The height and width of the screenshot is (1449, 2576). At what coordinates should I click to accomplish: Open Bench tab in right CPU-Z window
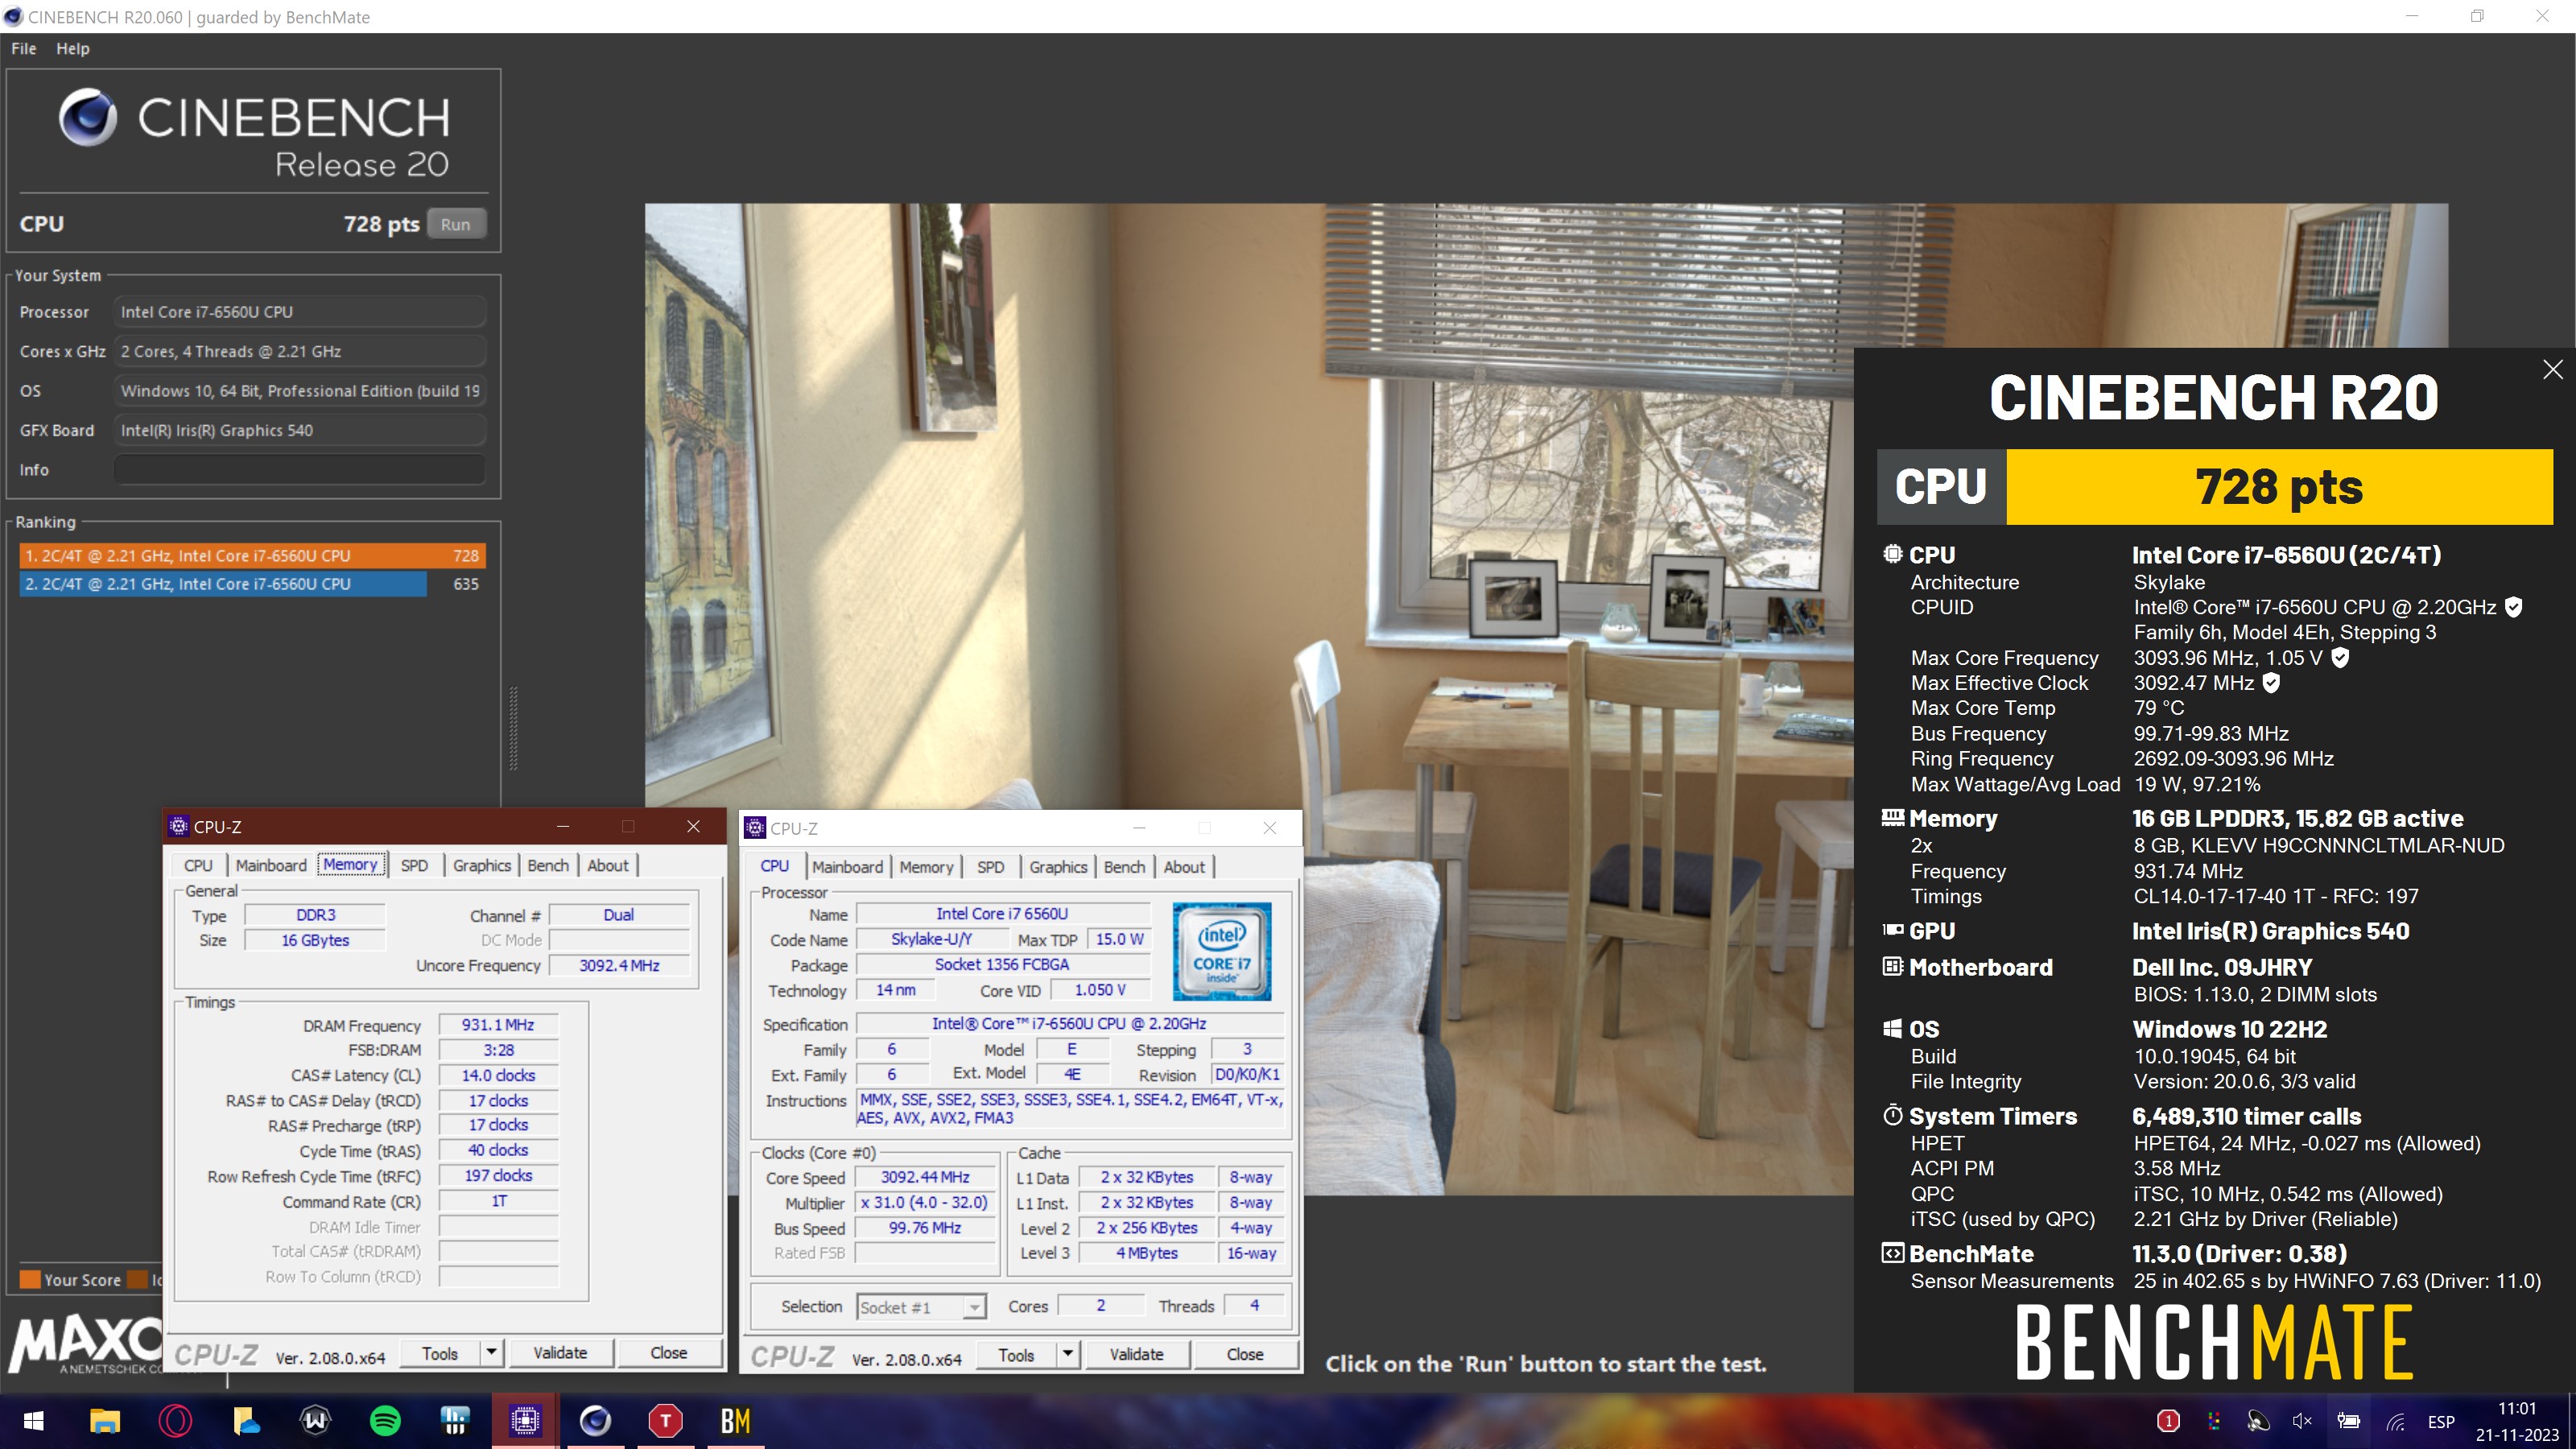pos(1124,867)
